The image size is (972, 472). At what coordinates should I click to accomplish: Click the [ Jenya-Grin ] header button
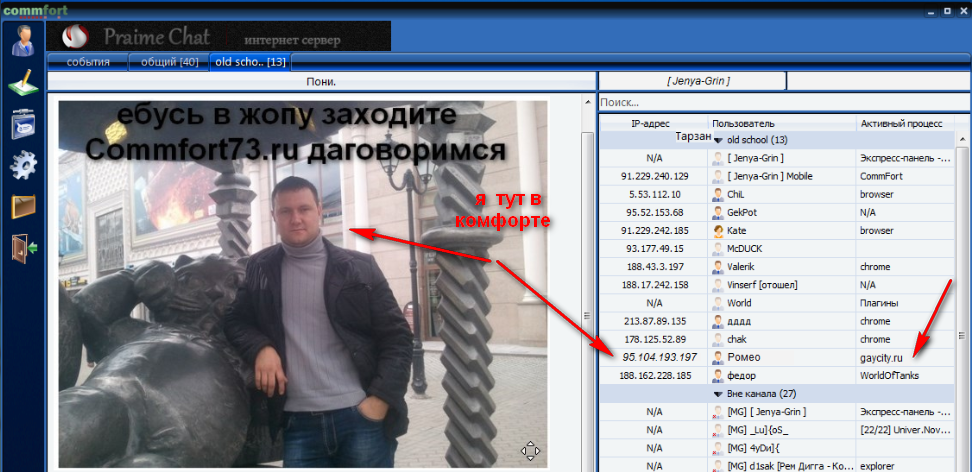pos(692,81)
